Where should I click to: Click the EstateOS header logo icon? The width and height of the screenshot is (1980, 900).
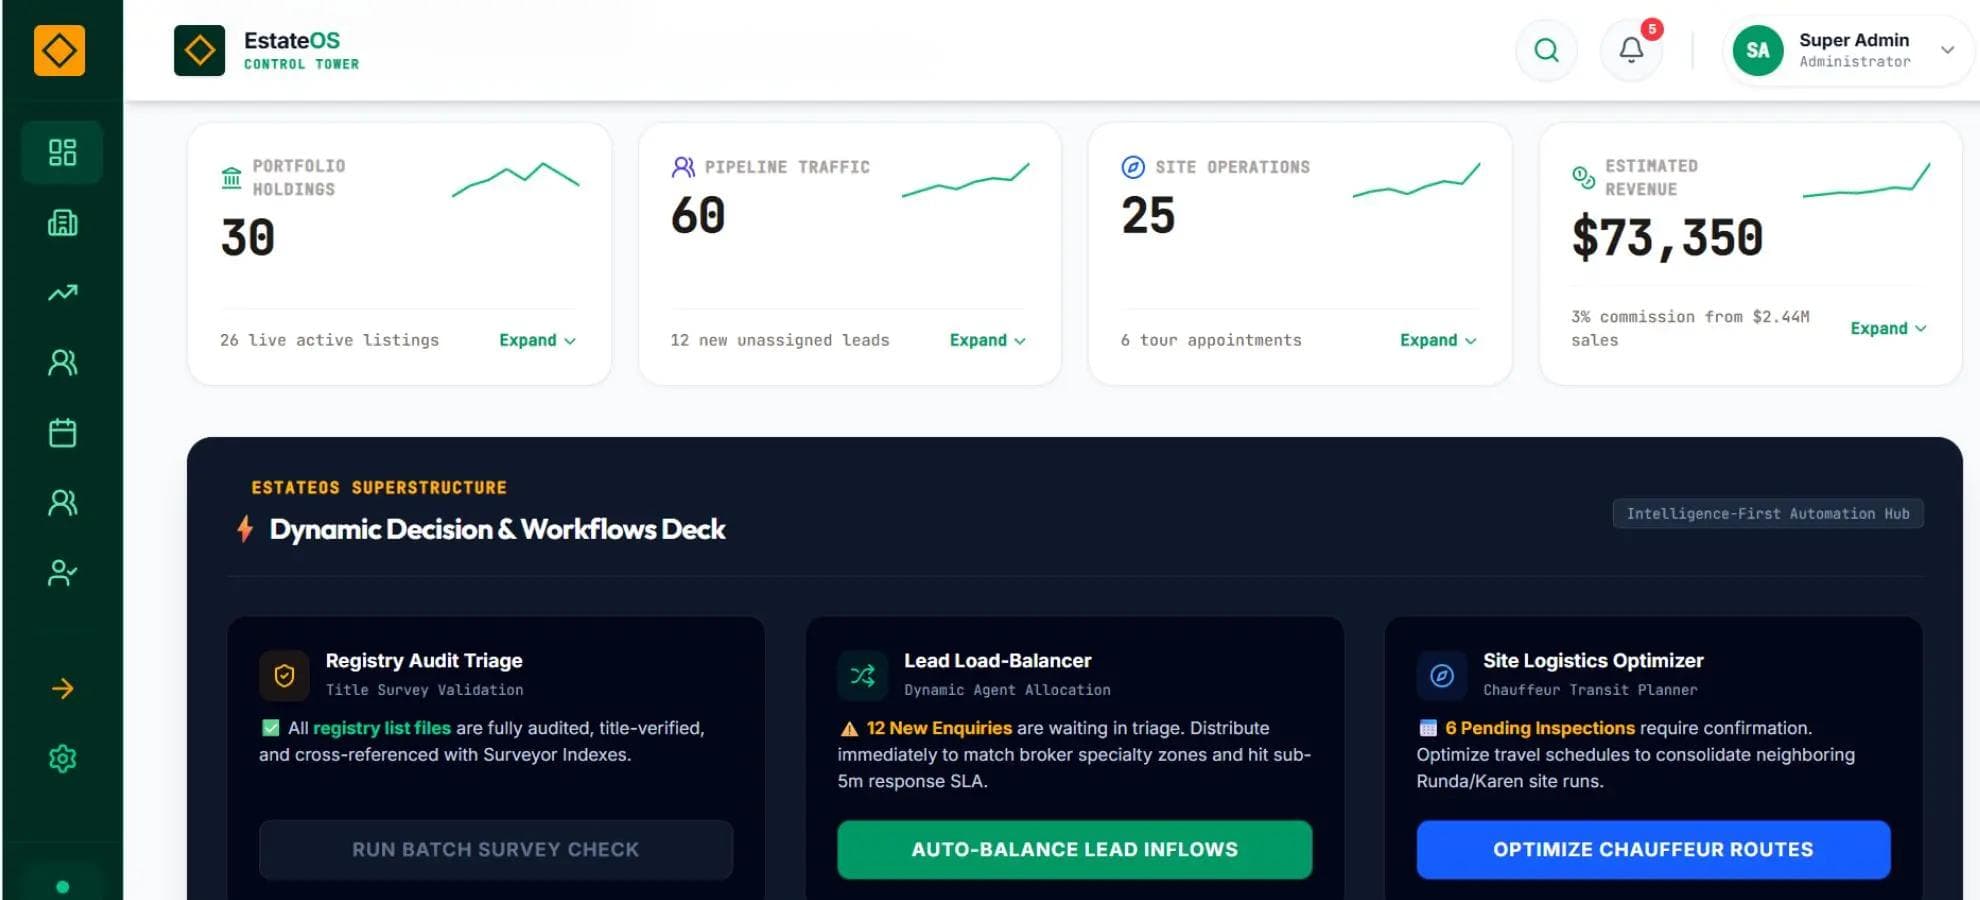[x=199, y=50]
